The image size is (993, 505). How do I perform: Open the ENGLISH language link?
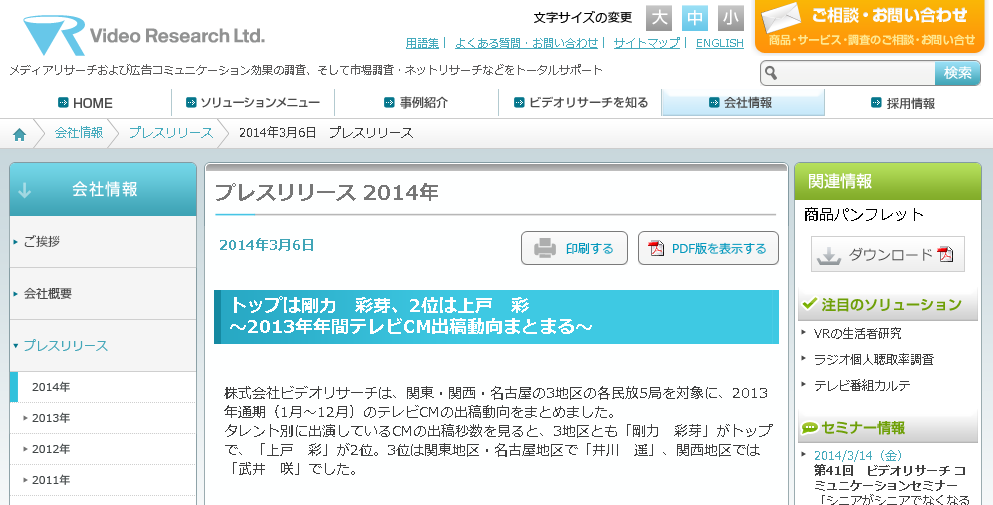(719, 43)
